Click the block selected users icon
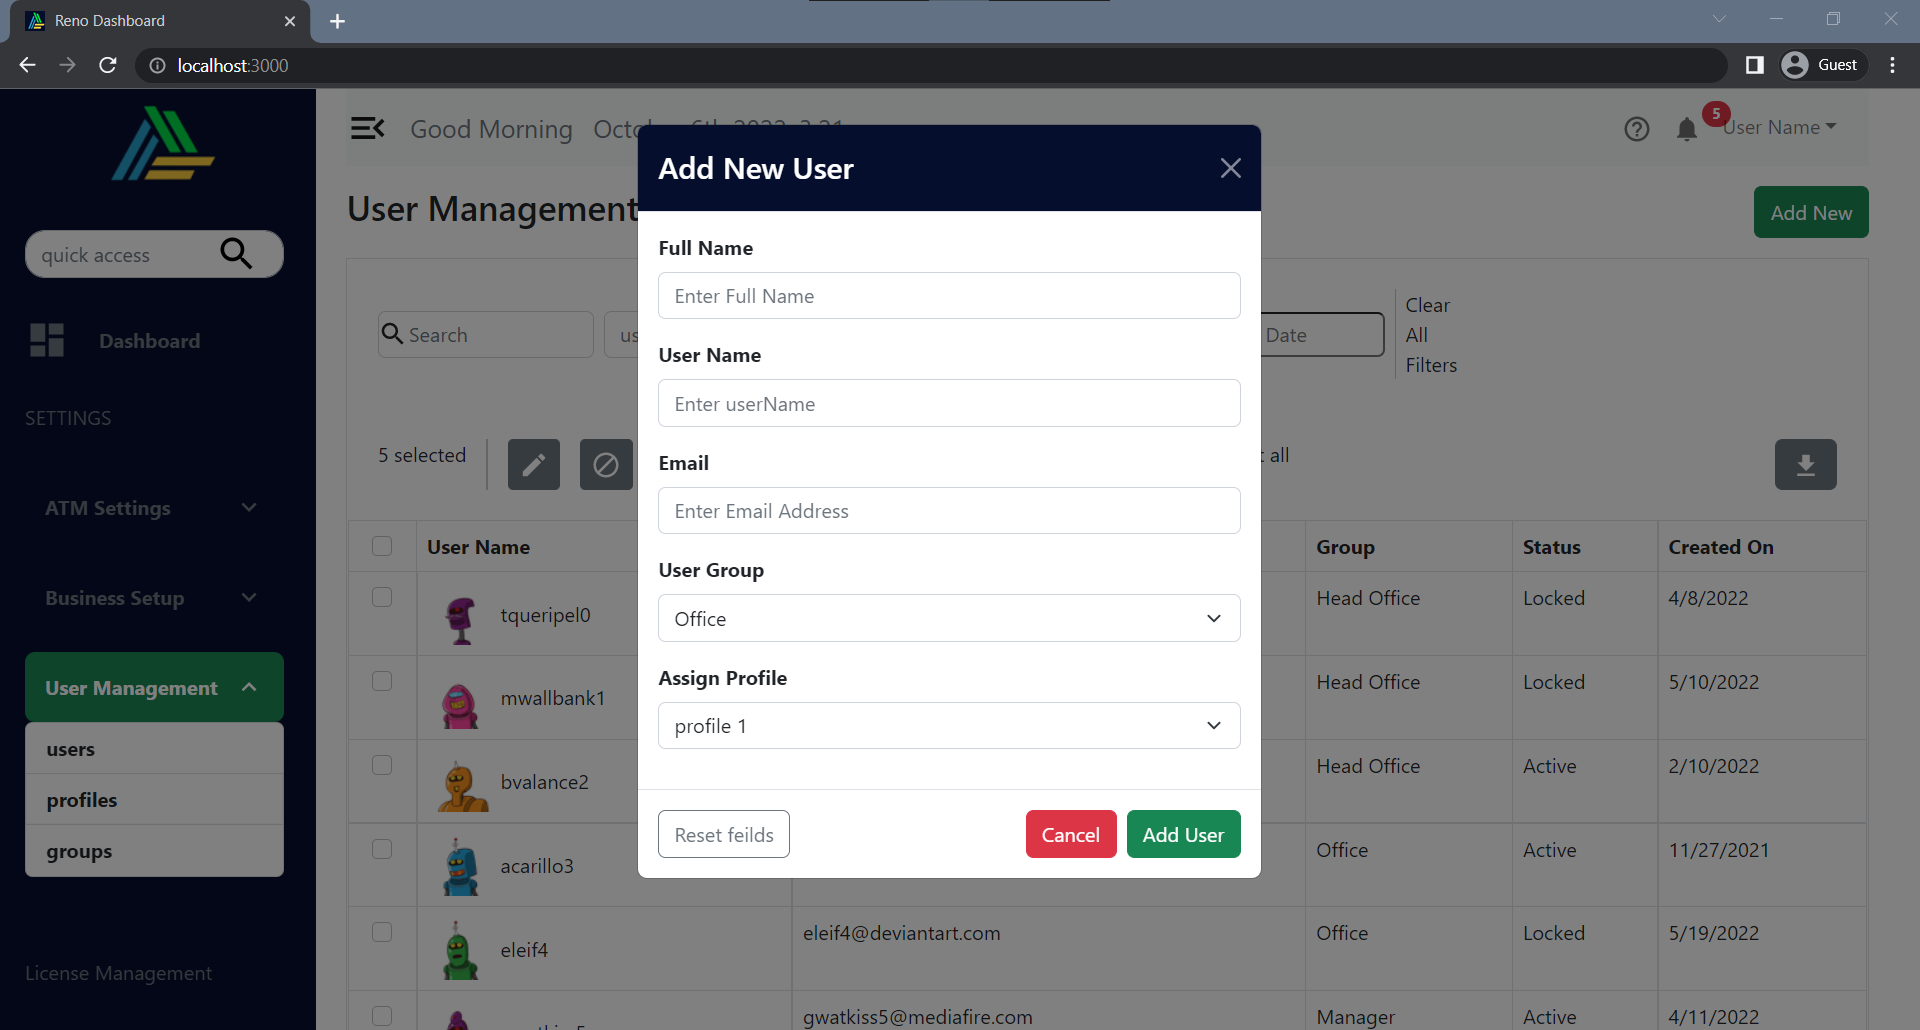This screenshot has width=1920, height=1030. pos(606,465)
